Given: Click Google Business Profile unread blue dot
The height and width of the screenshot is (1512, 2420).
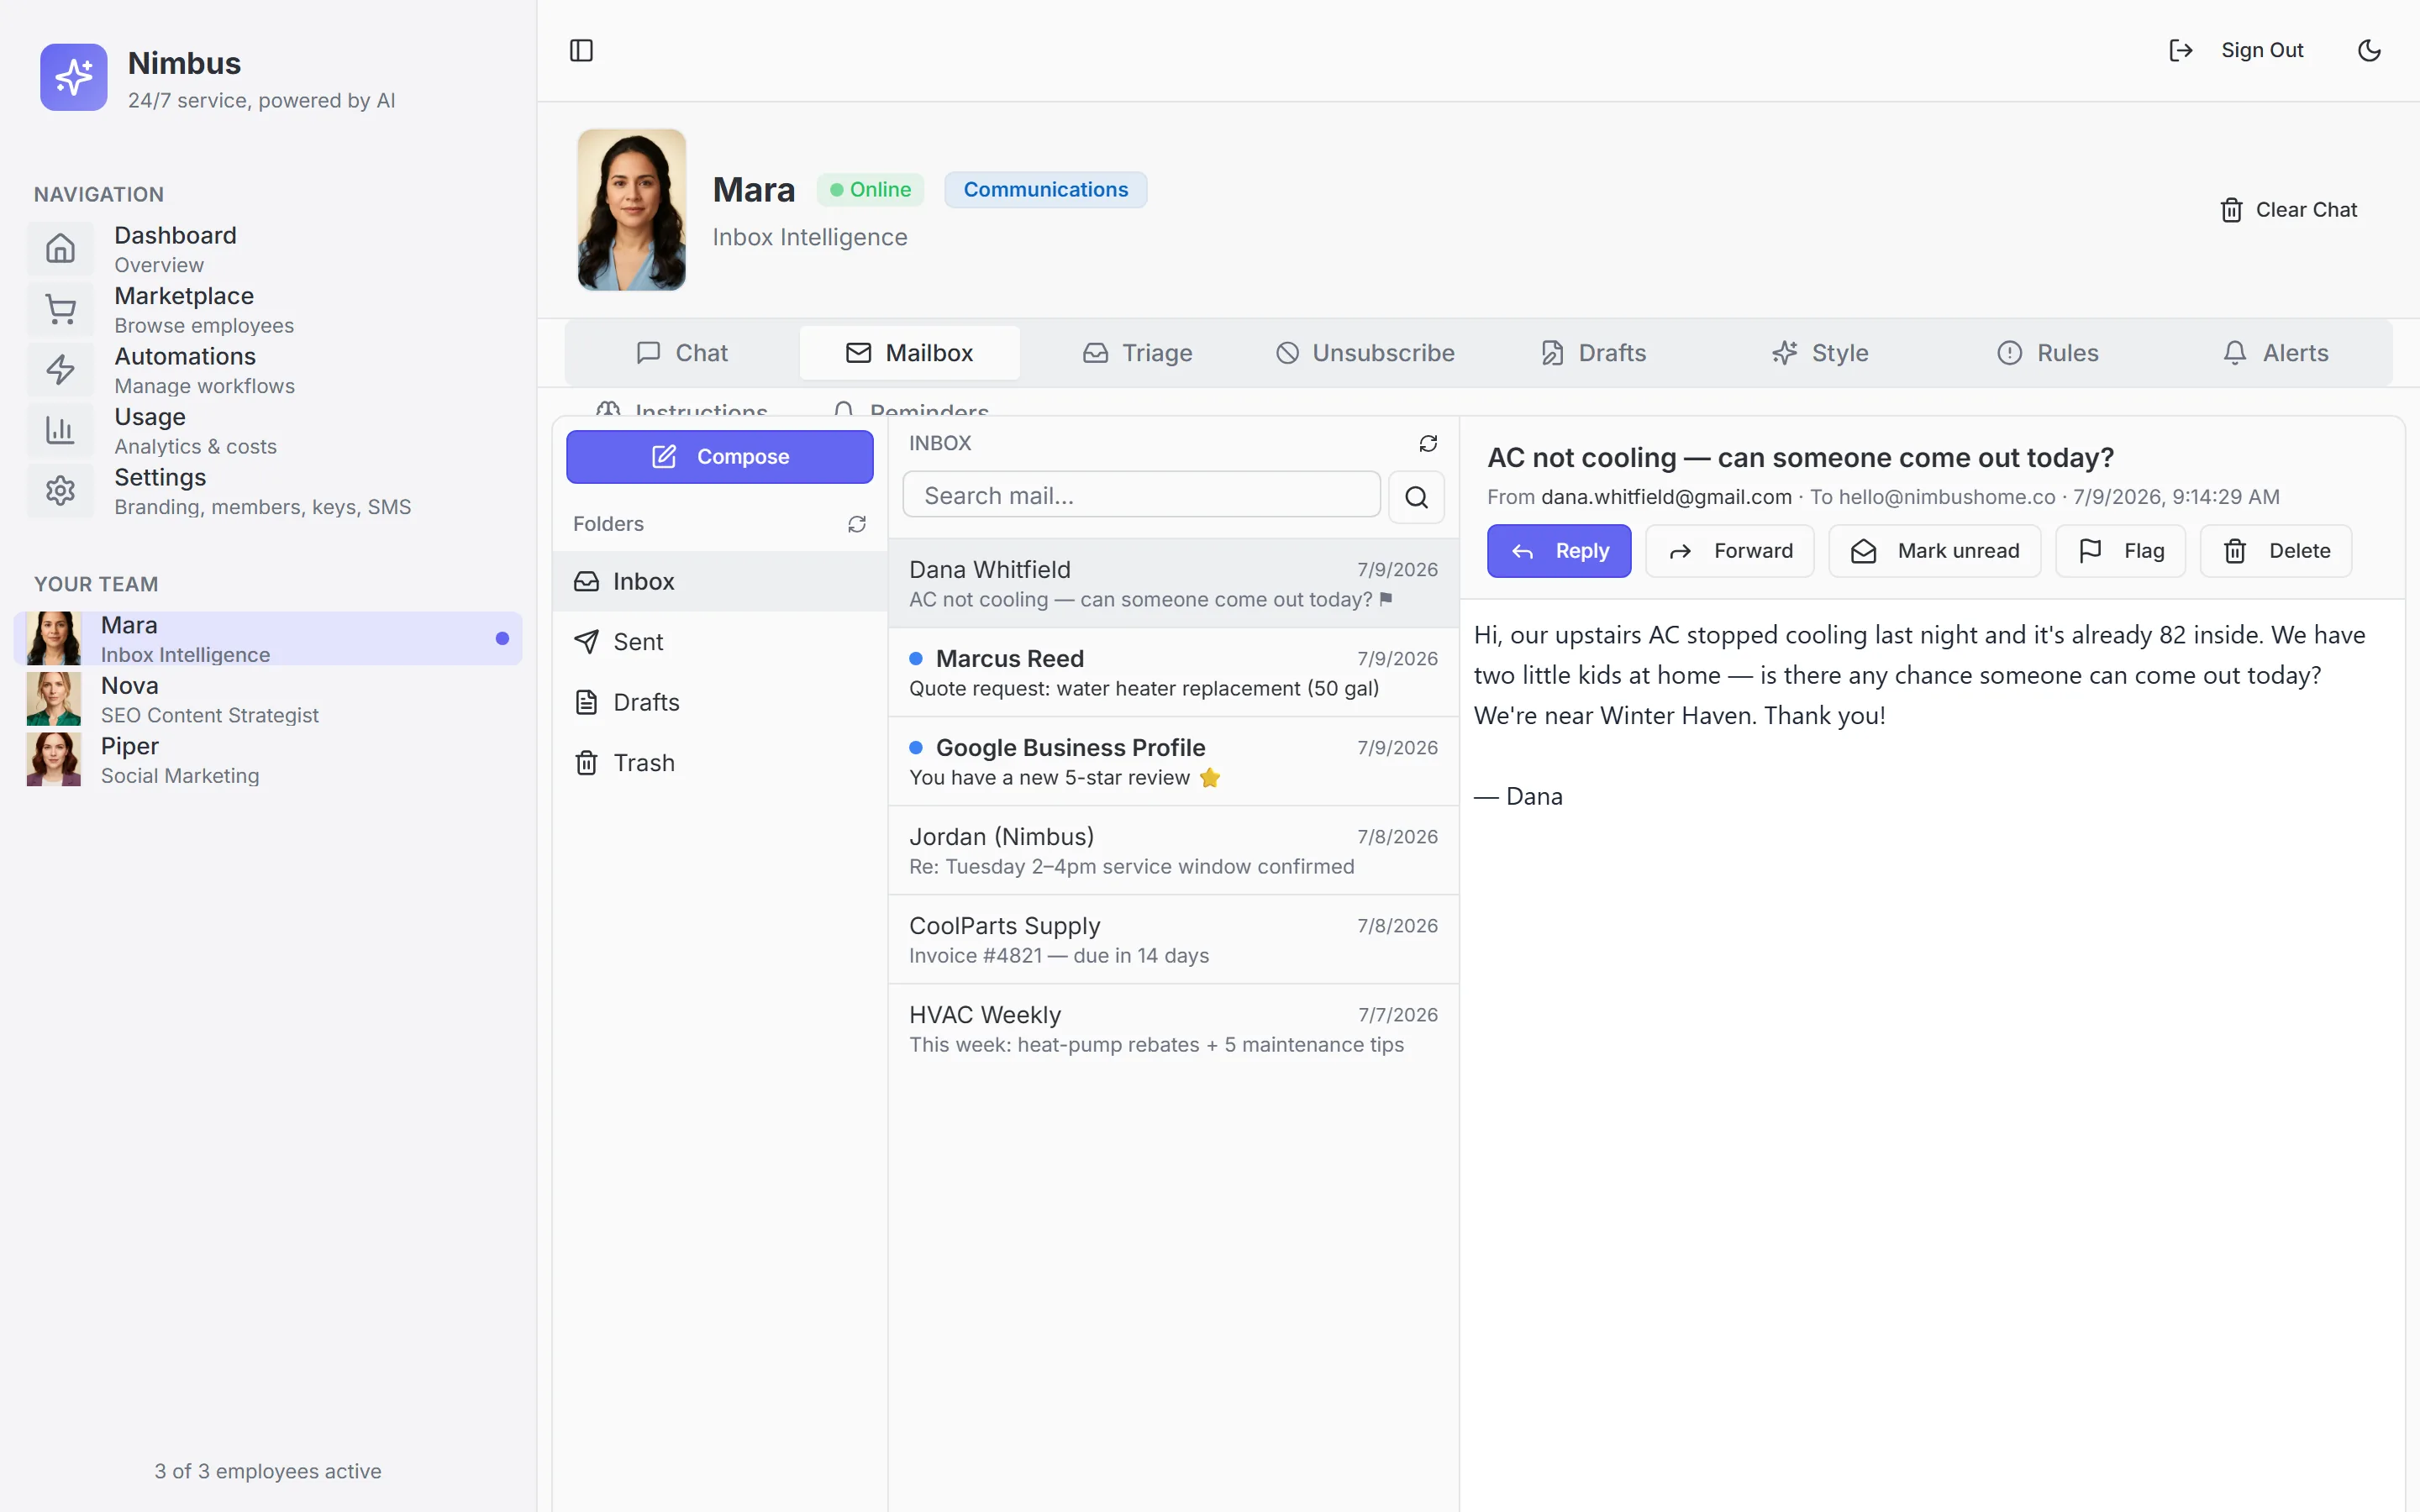Looking at the screenshot, I should (x=915, y=747).
